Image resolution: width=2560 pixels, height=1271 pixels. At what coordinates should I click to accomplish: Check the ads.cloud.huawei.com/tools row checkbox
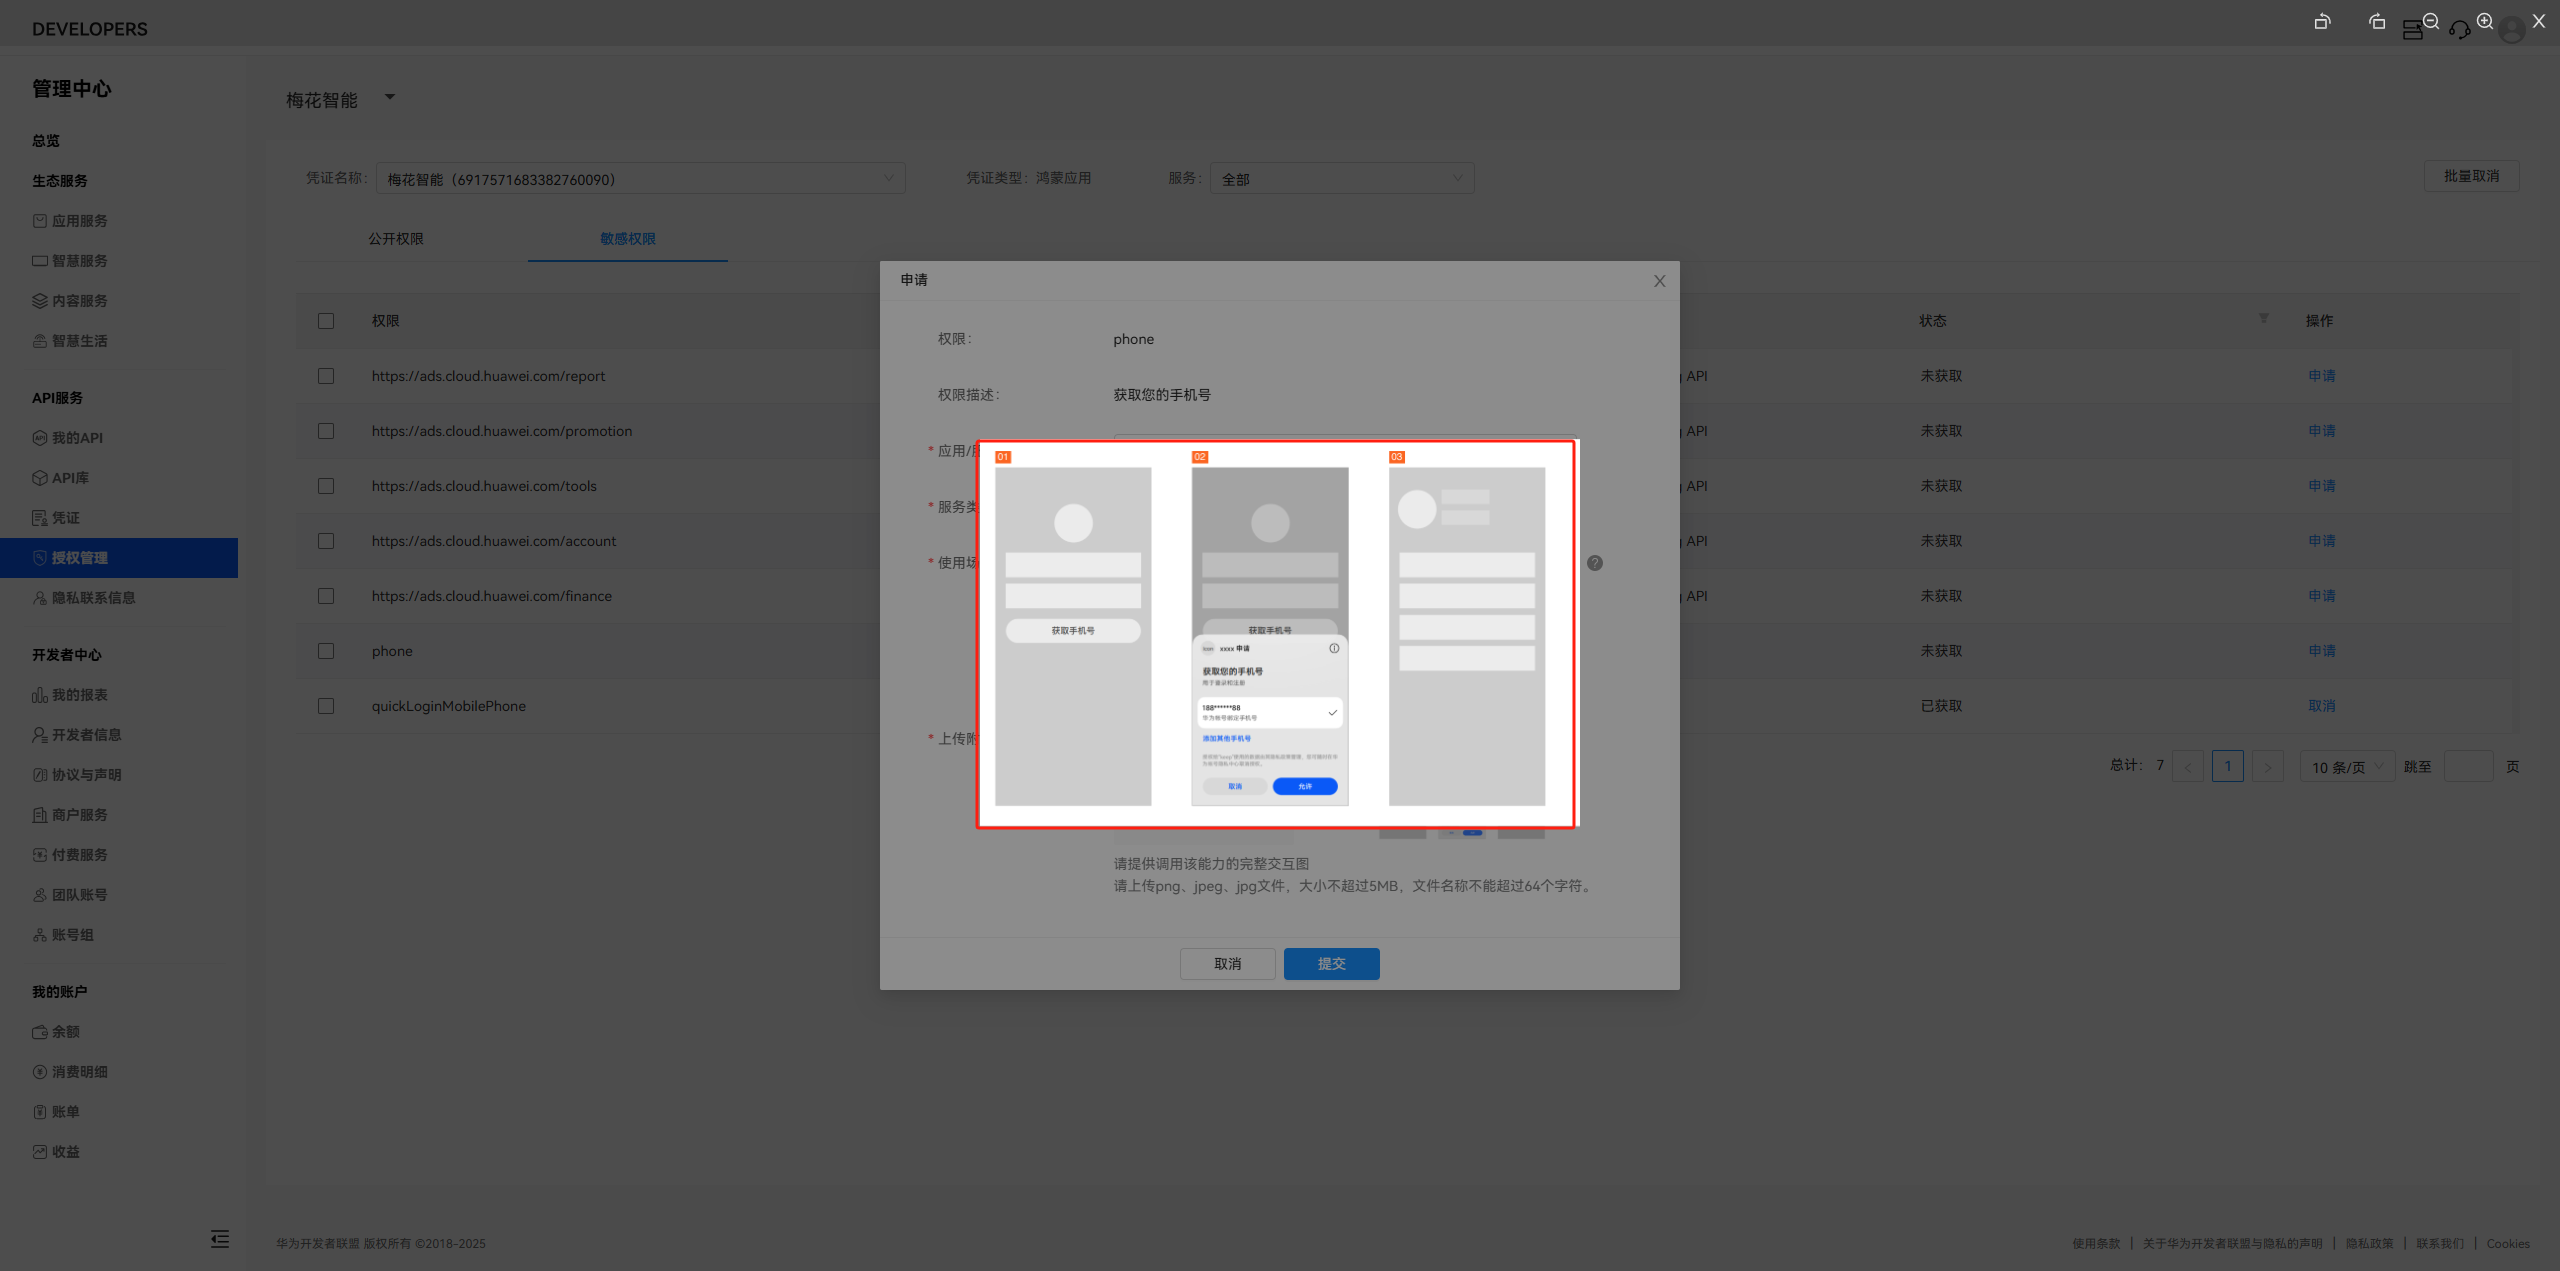pos(326,486)
